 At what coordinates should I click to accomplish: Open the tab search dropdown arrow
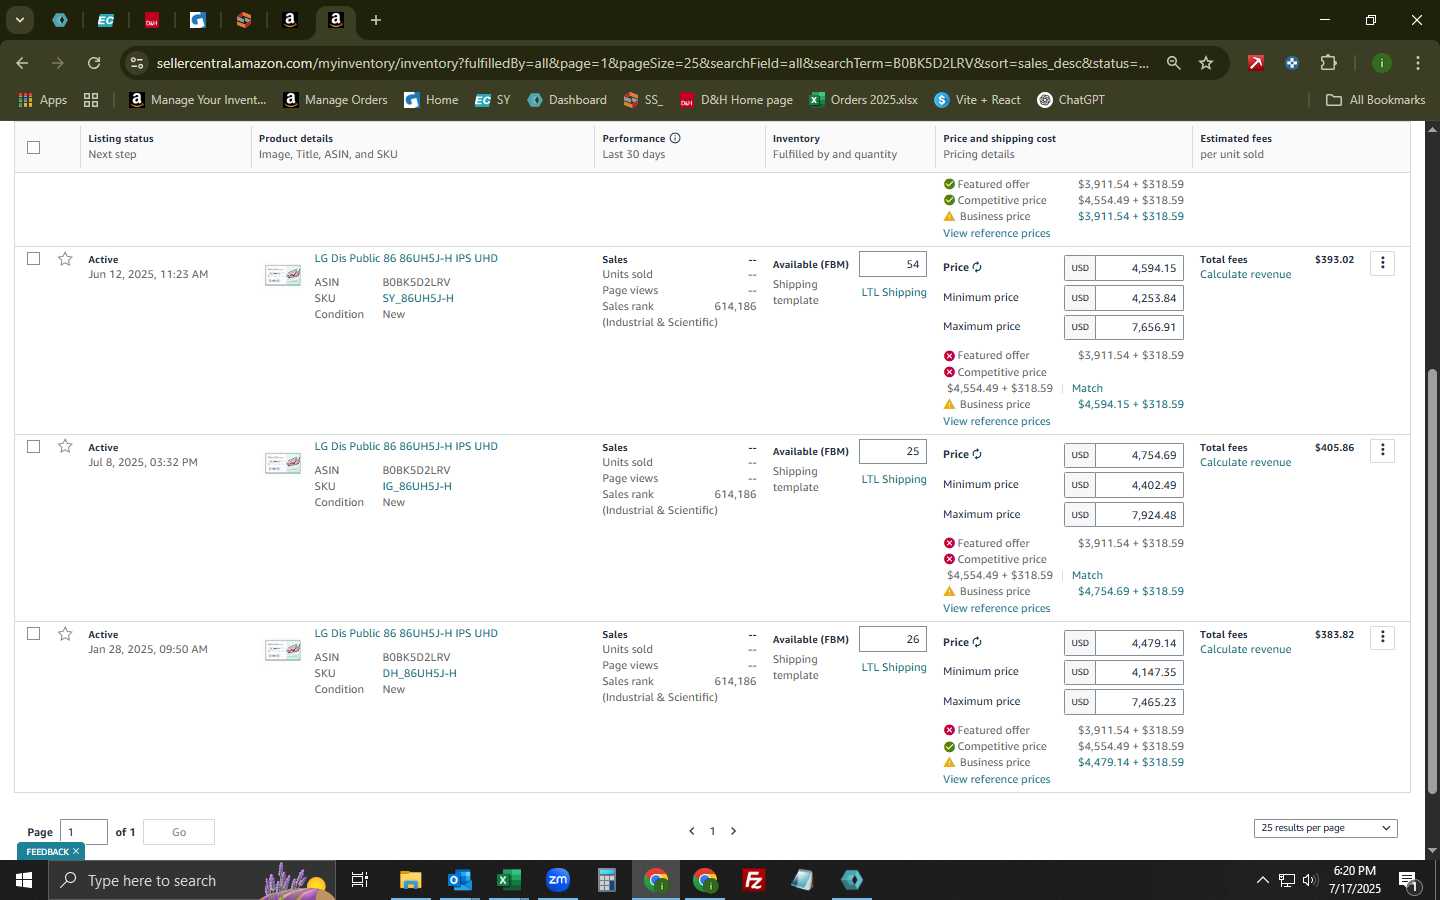(x=19, y=20)
